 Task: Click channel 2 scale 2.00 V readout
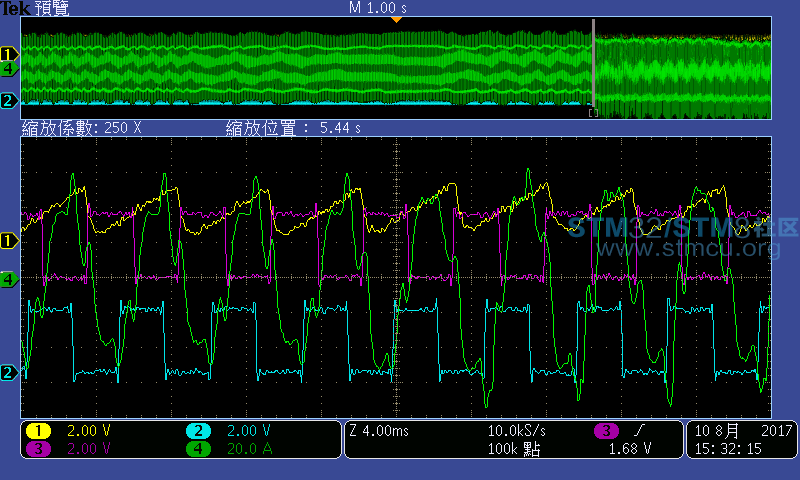[x=248, y=431]
